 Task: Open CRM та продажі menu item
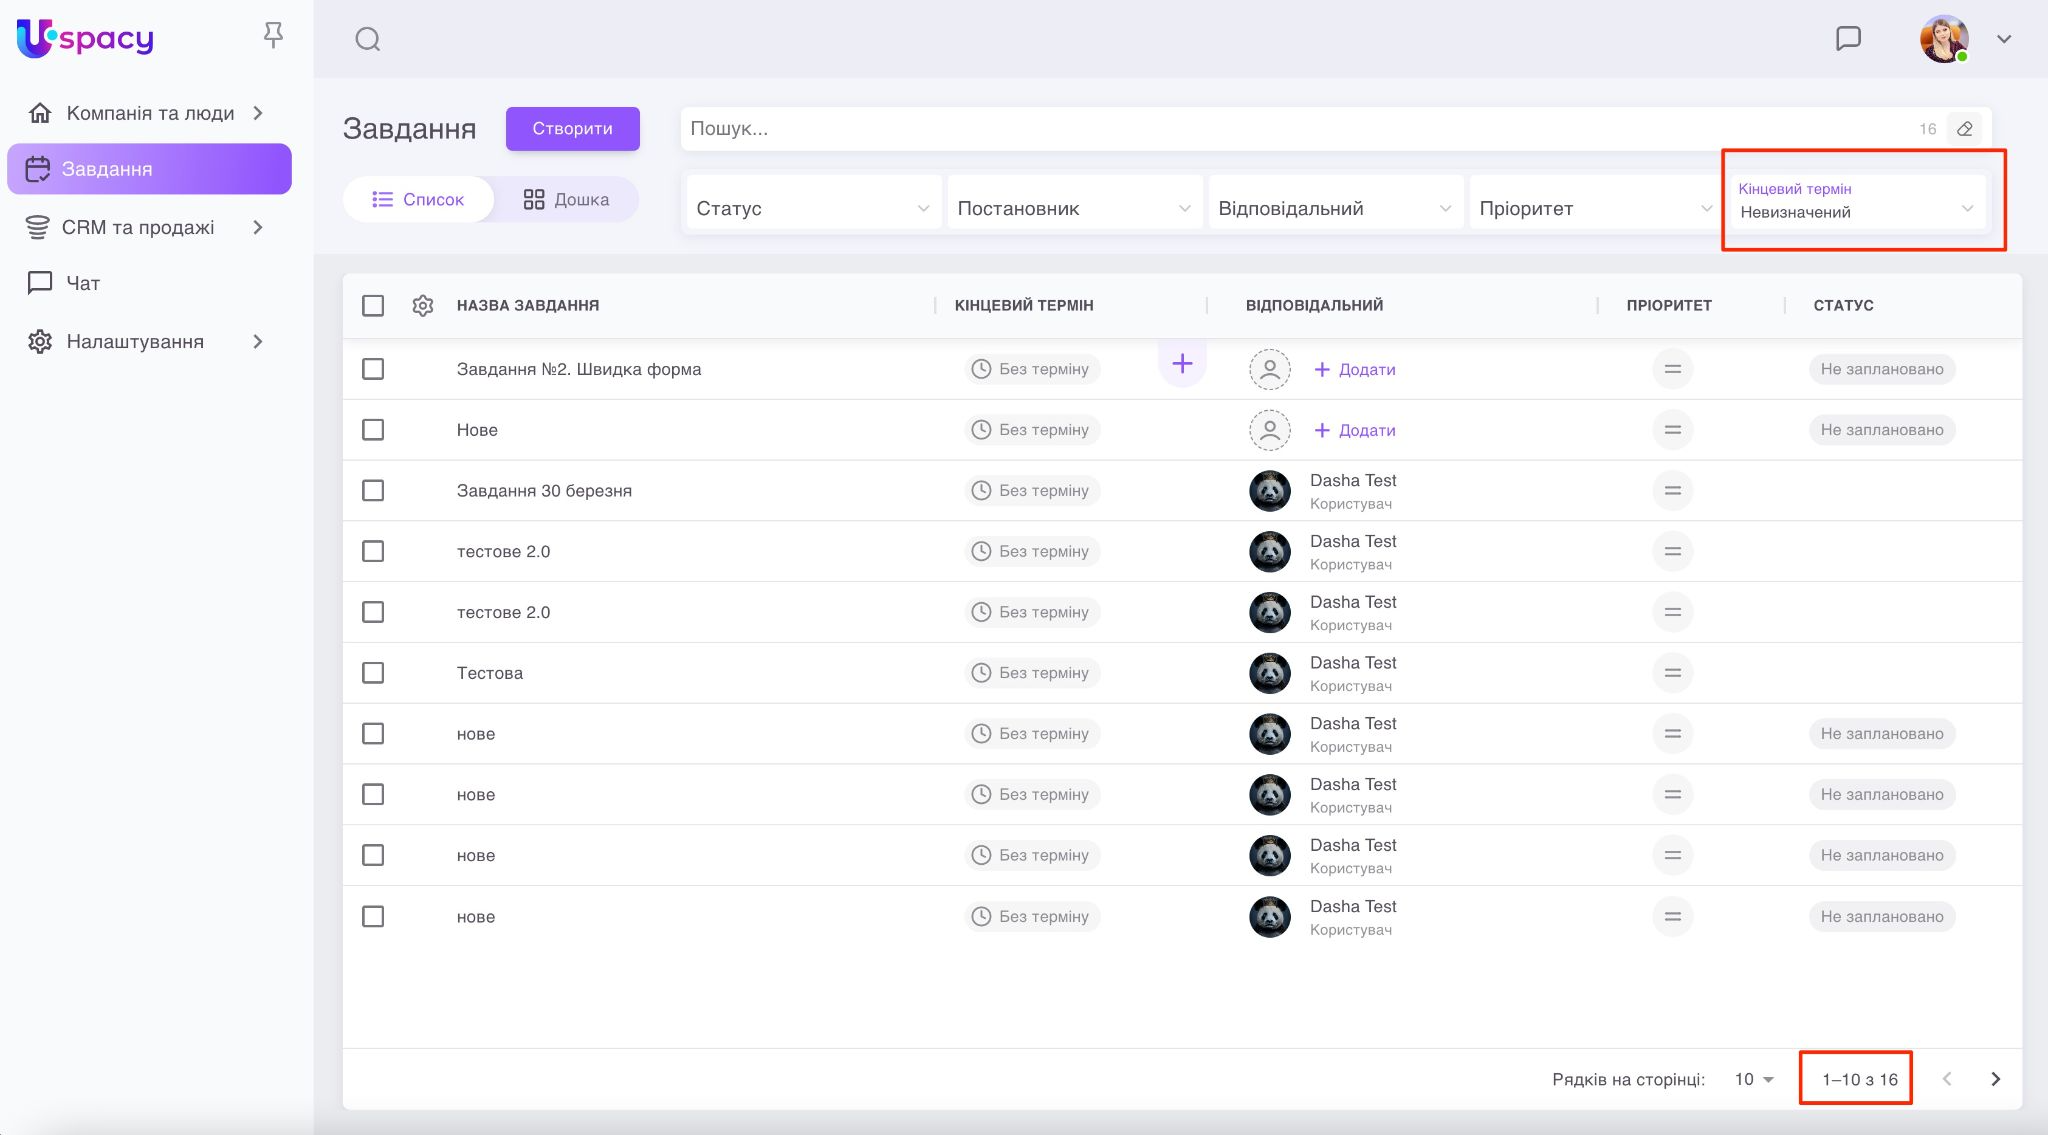click(138, 227)
